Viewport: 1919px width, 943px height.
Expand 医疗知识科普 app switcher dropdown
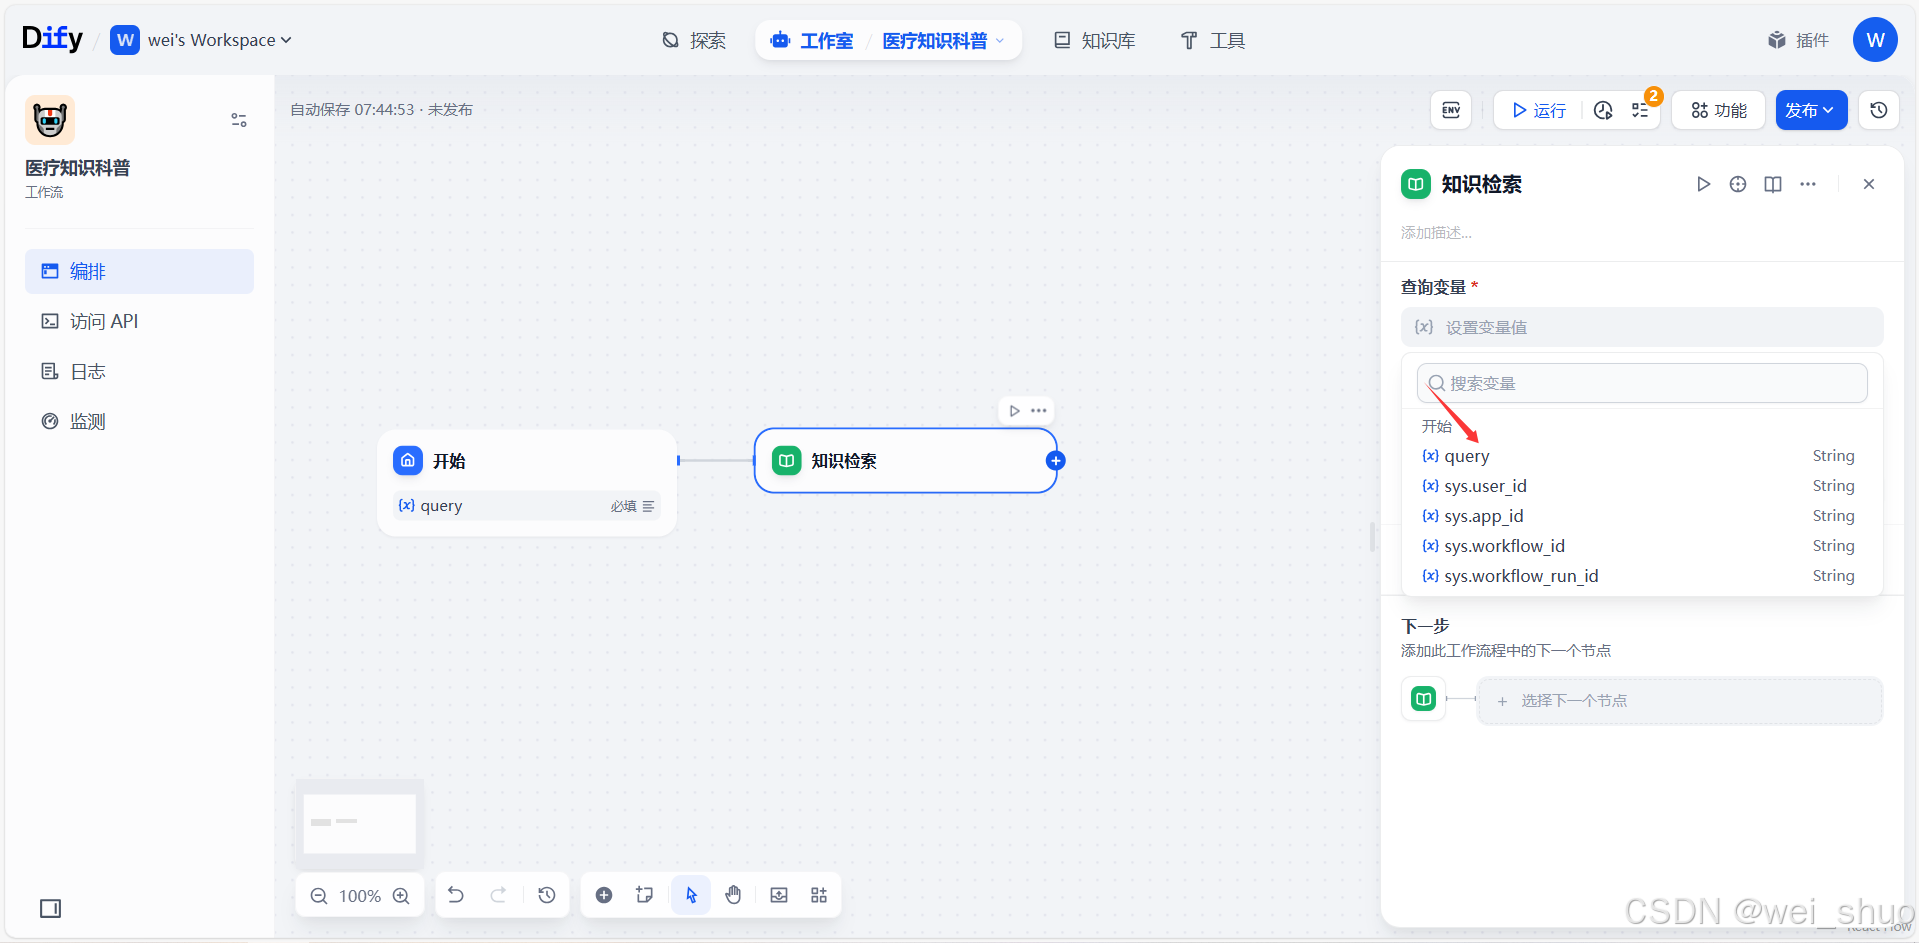coord(943,40)
